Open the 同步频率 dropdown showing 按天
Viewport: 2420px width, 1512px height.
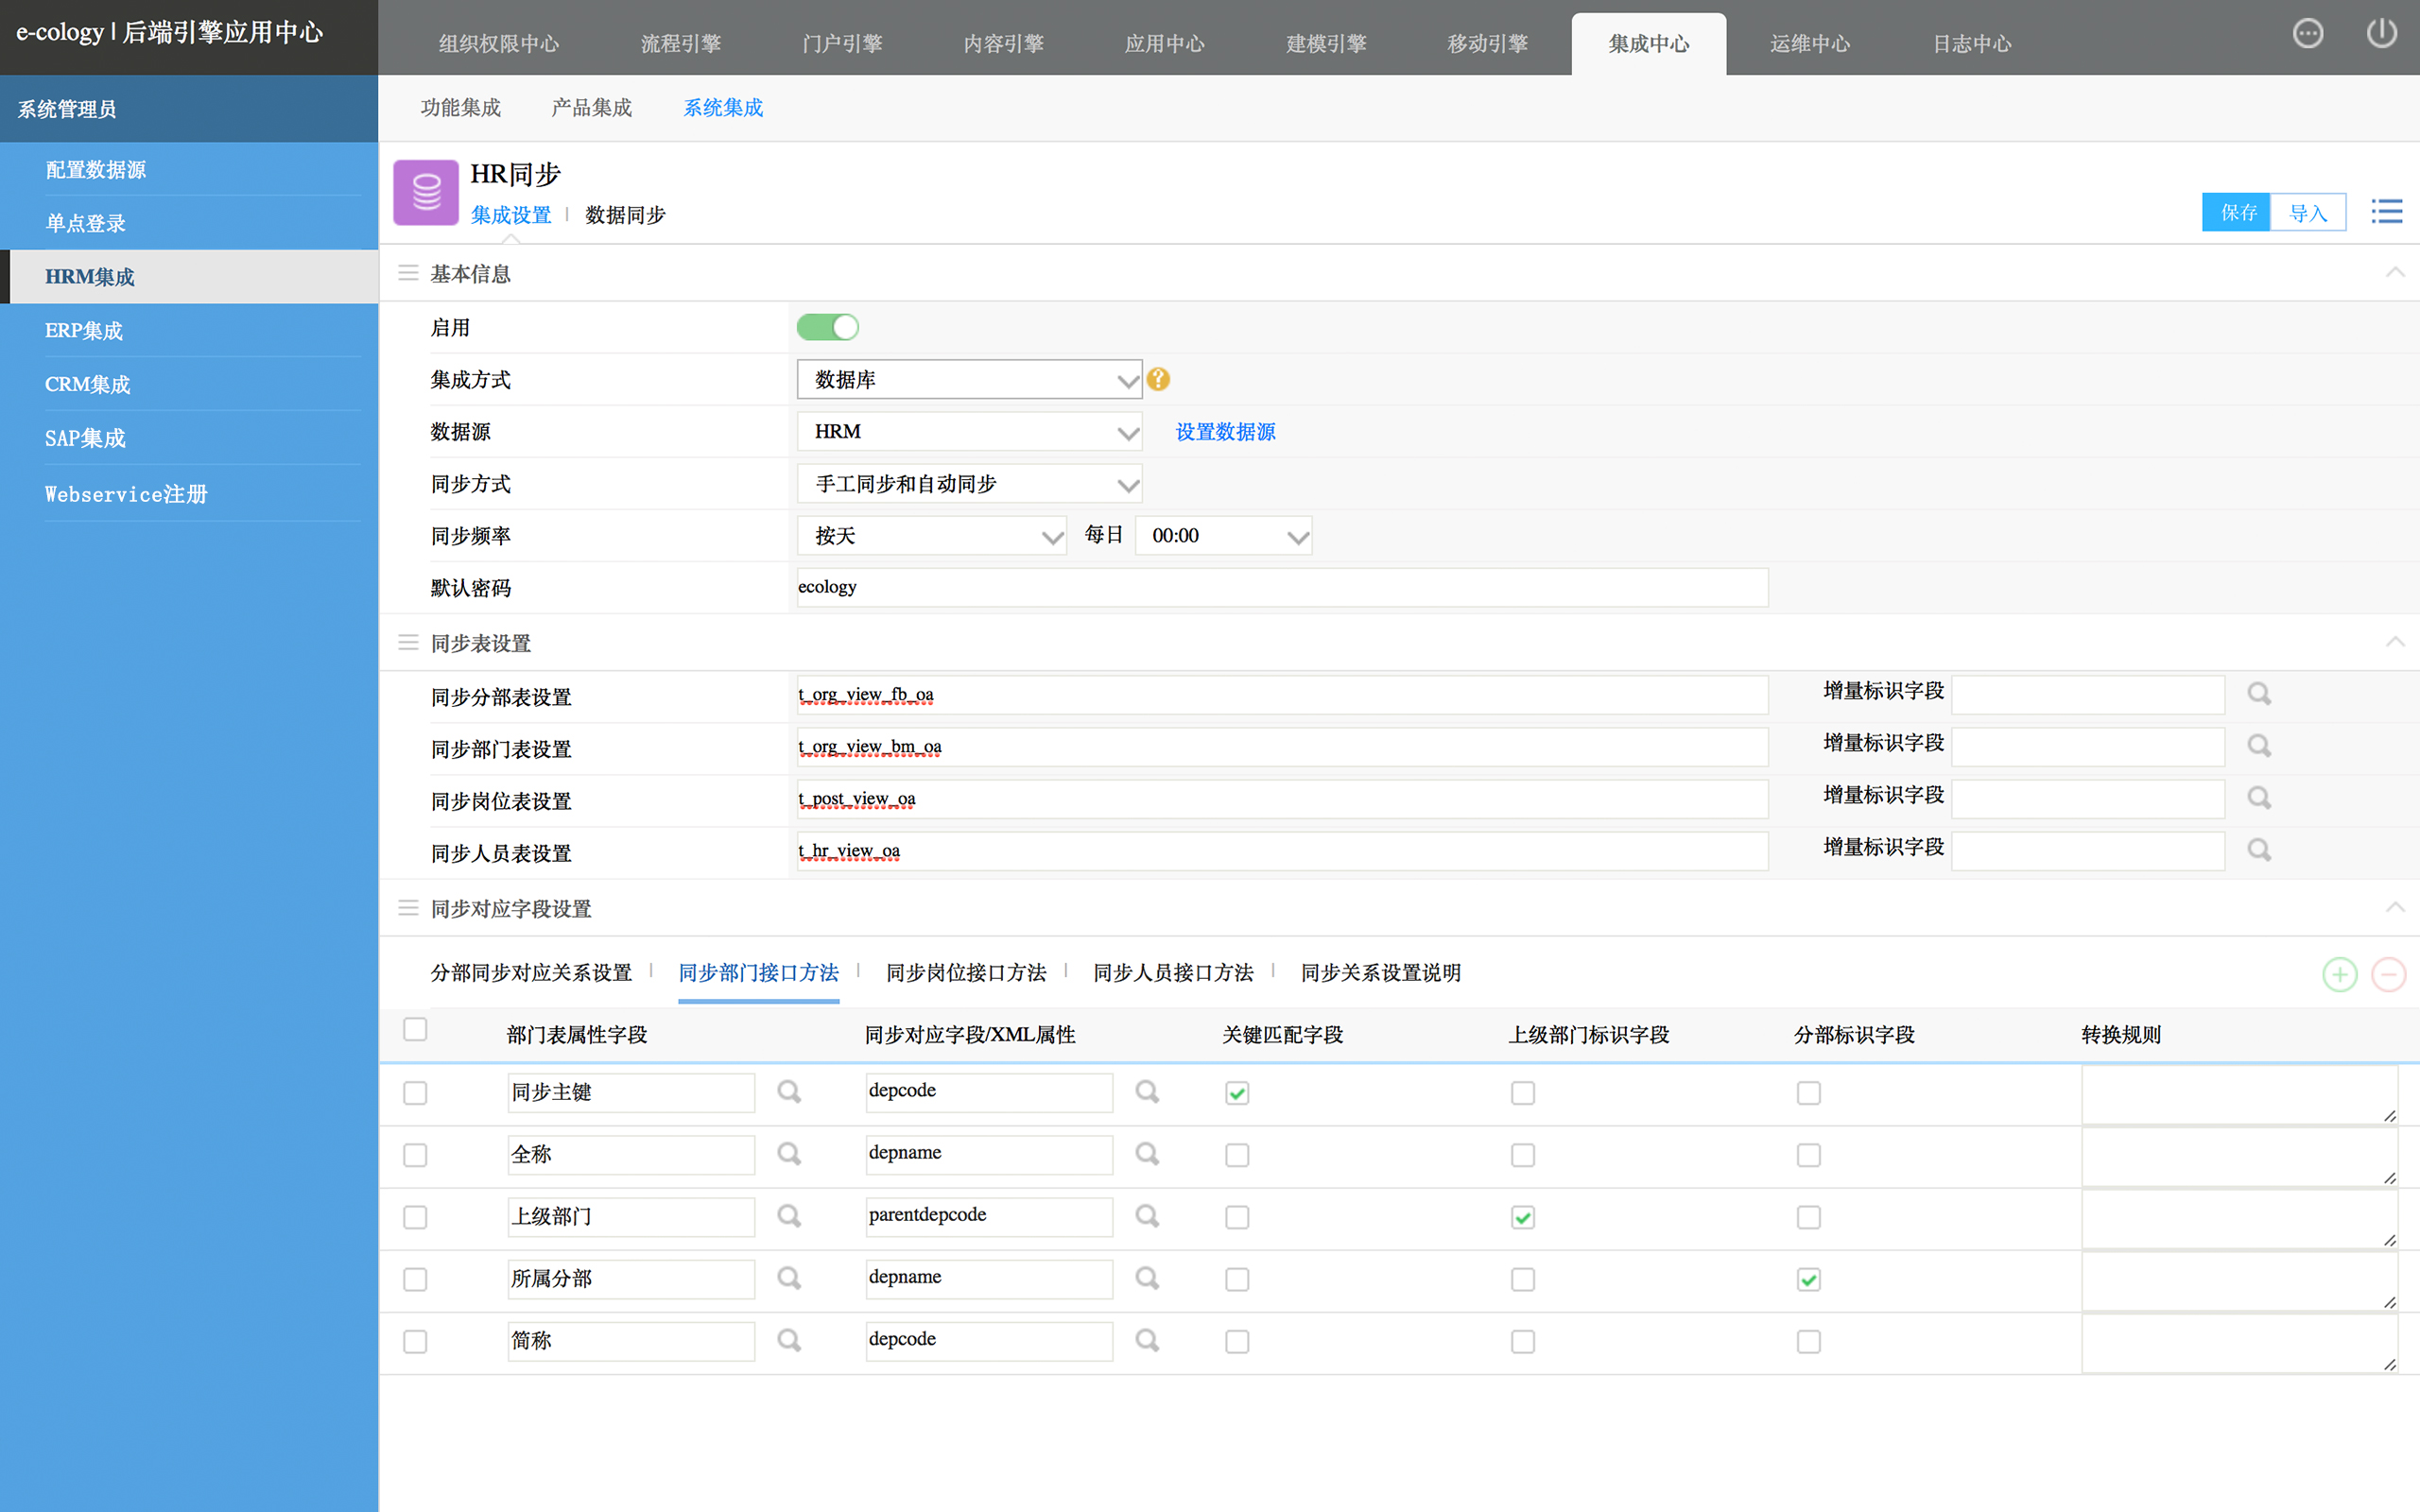point(931,536)
